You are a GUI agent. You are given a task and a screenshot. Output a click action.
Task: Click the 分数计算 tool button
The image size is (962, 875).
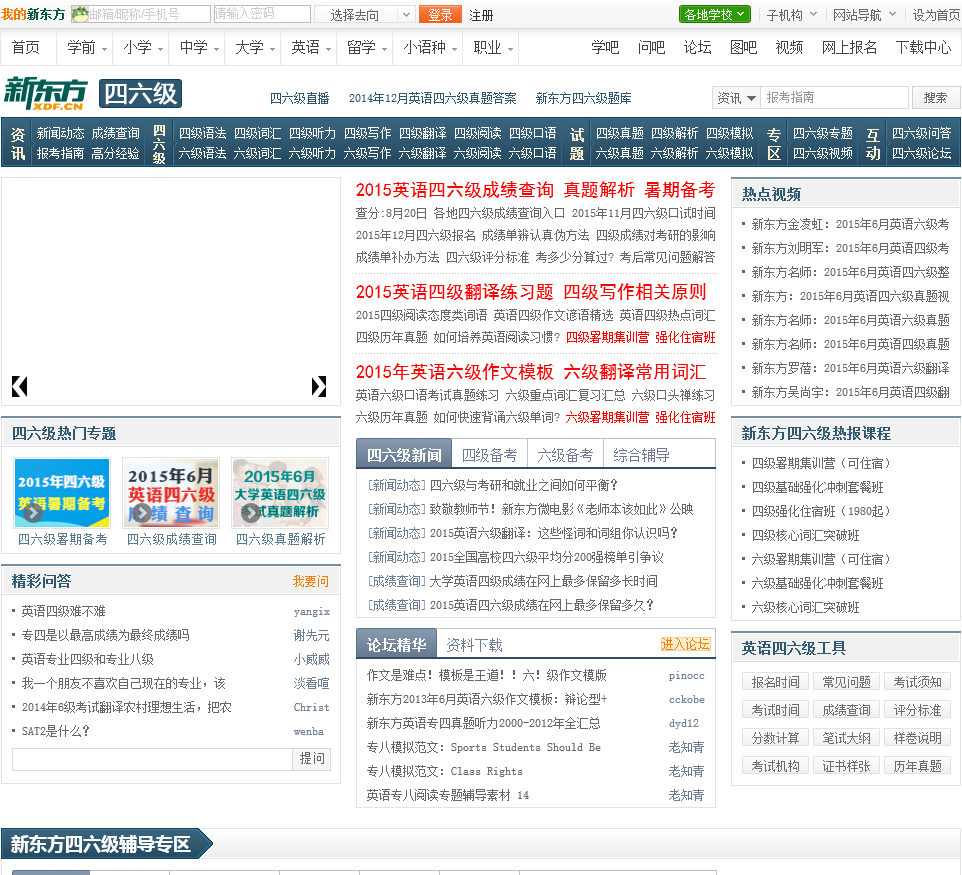775,738
